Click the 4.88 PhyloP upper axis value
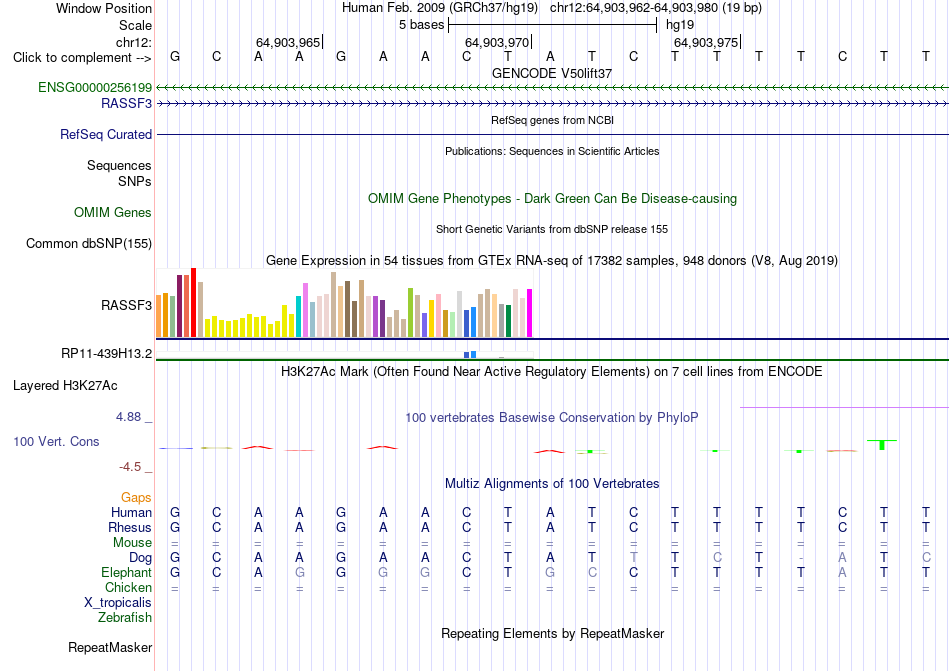This screenshot has width=950, height=671. coord(128,417)
